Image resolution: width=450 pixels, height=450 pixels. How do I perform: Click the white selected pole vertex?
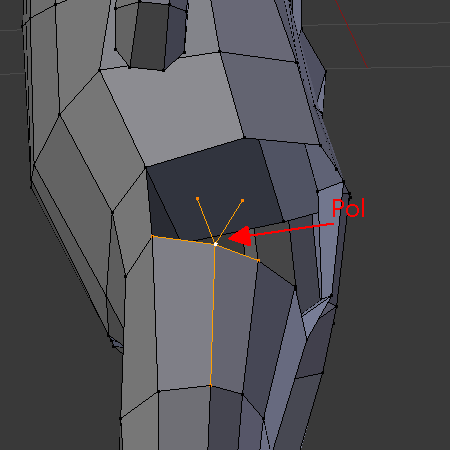(x=216, y=244)
